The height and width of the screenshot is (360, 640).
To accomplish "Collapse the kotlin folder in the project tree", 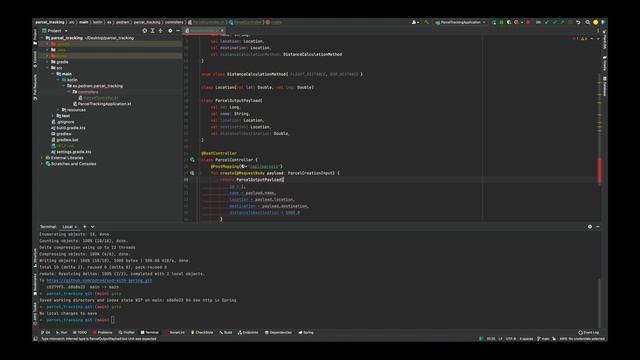I will click(58, 80).
